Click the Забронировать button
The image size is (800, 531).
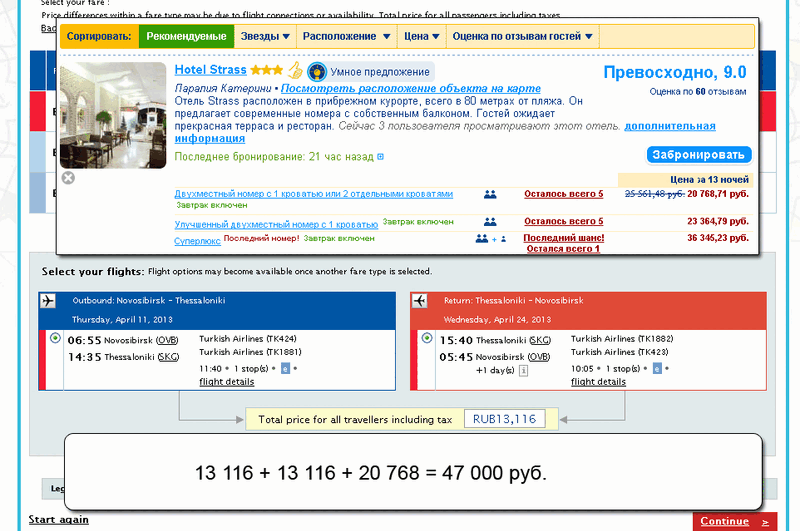coord(698,155)
